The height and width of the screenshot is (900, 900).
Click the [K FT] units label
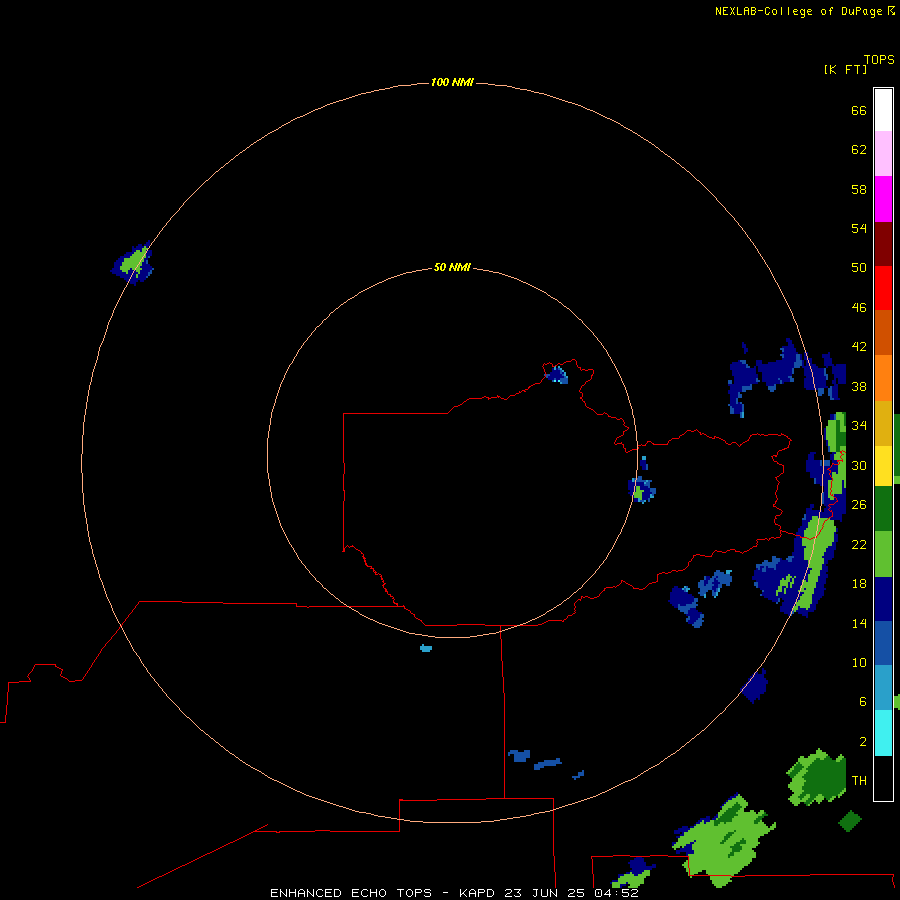tap(845, 69)
